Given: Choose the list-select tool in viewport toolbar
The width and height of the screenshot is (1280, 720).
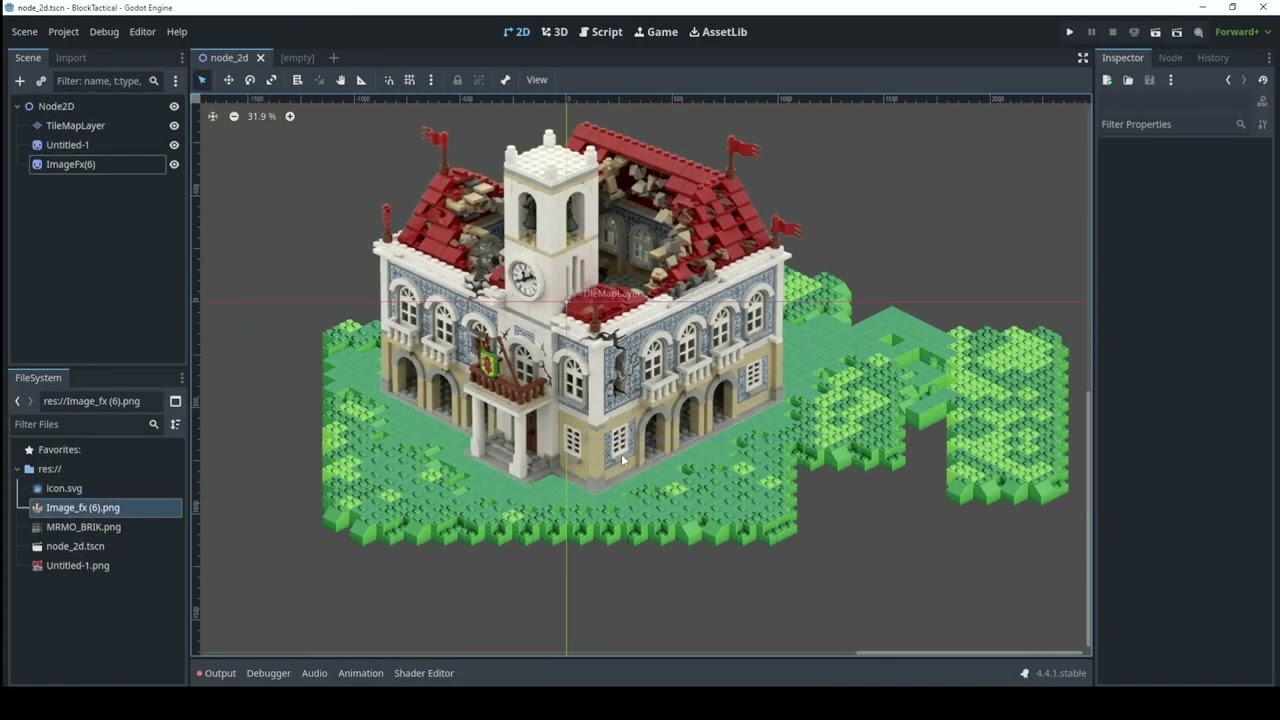Looking at the screenshot, I should coord(297,80).
